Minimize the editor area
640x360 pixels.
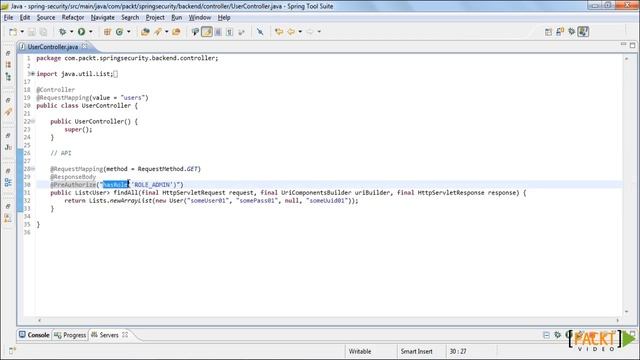(x=623, y=44)
